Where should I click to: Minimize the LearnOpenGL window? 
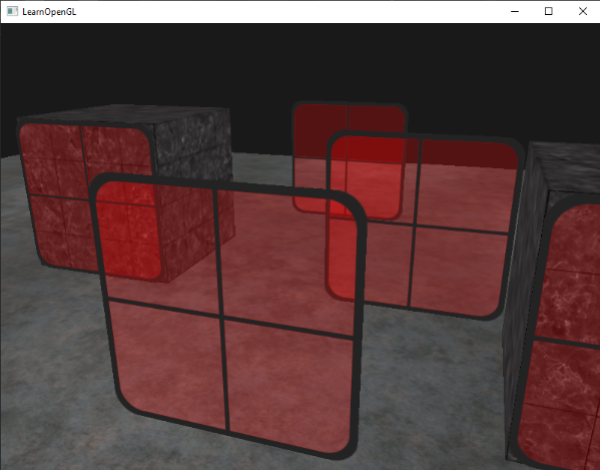515,11
